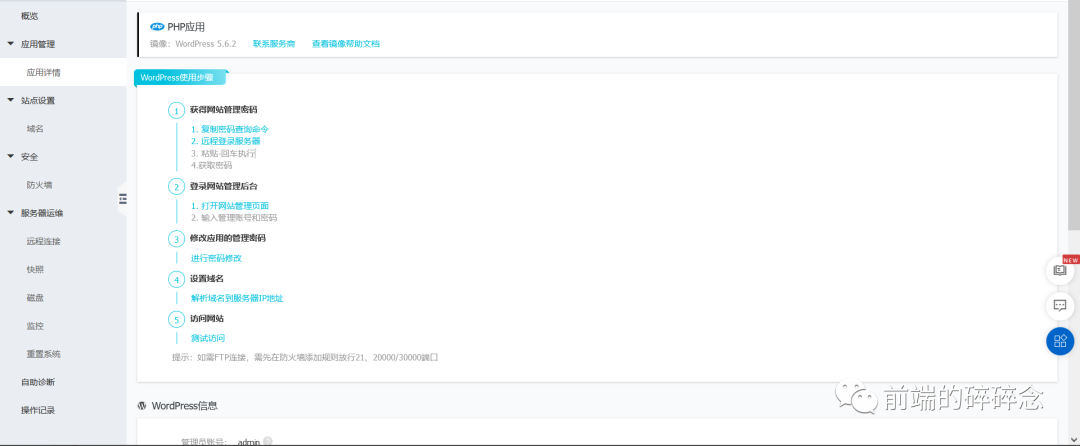Screen dimensions: 1080x446
Task: Click step 2 heading 登录网站管理后台
Action: 224,187
